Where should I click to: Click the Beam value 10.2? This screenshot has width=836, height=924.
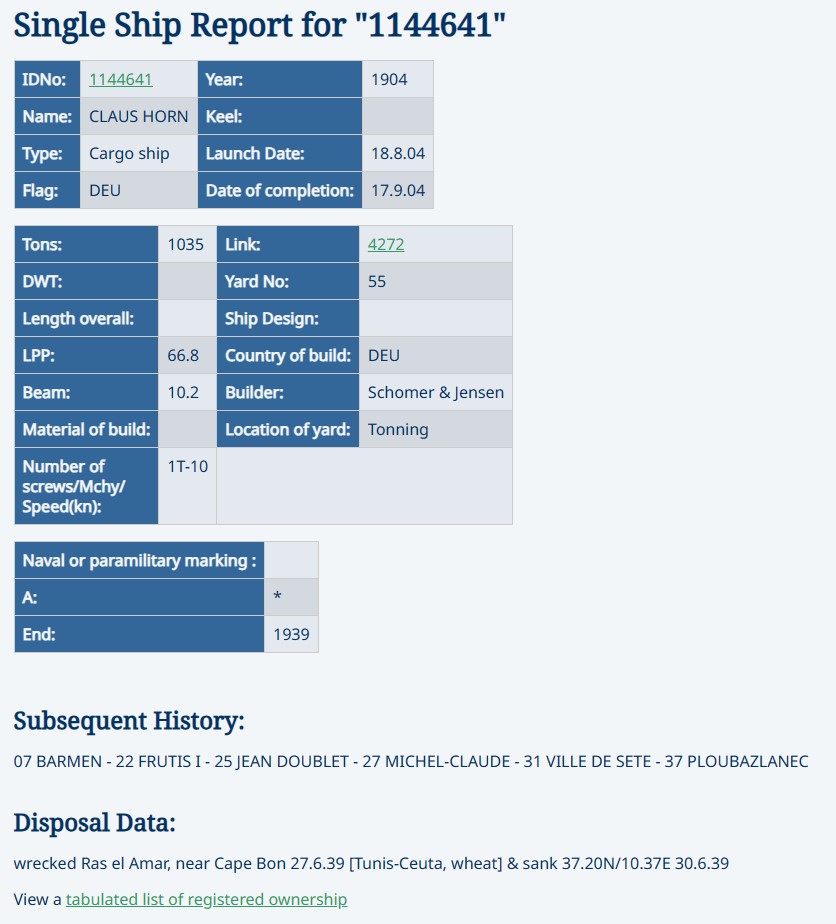183,392
